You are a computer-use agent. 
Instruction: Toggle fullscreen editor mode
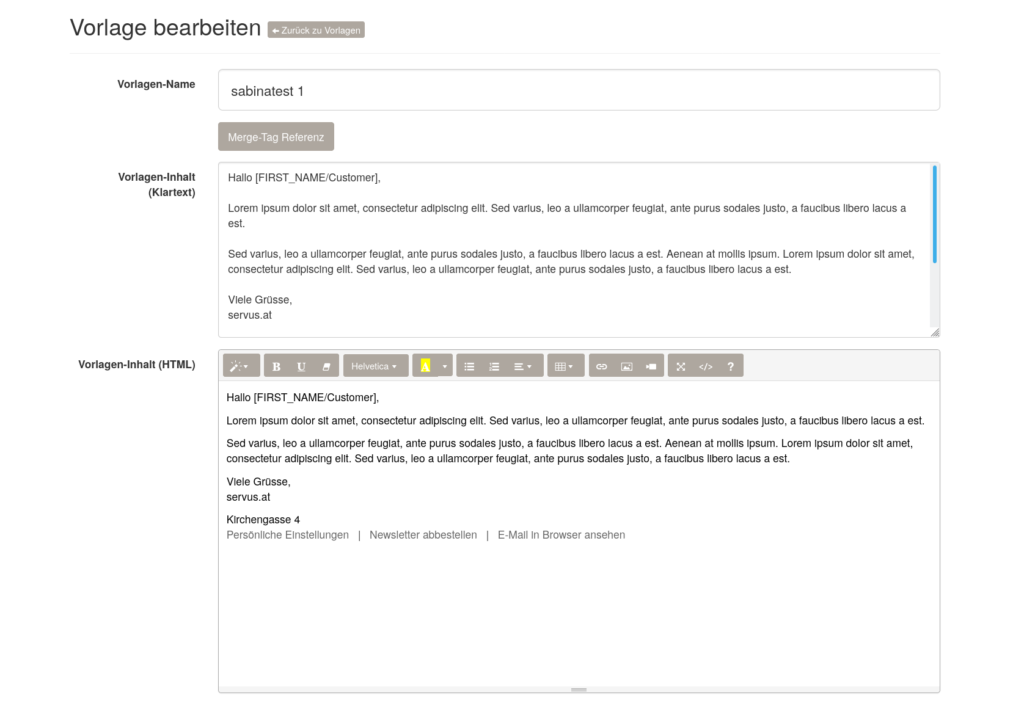point(680,366)
